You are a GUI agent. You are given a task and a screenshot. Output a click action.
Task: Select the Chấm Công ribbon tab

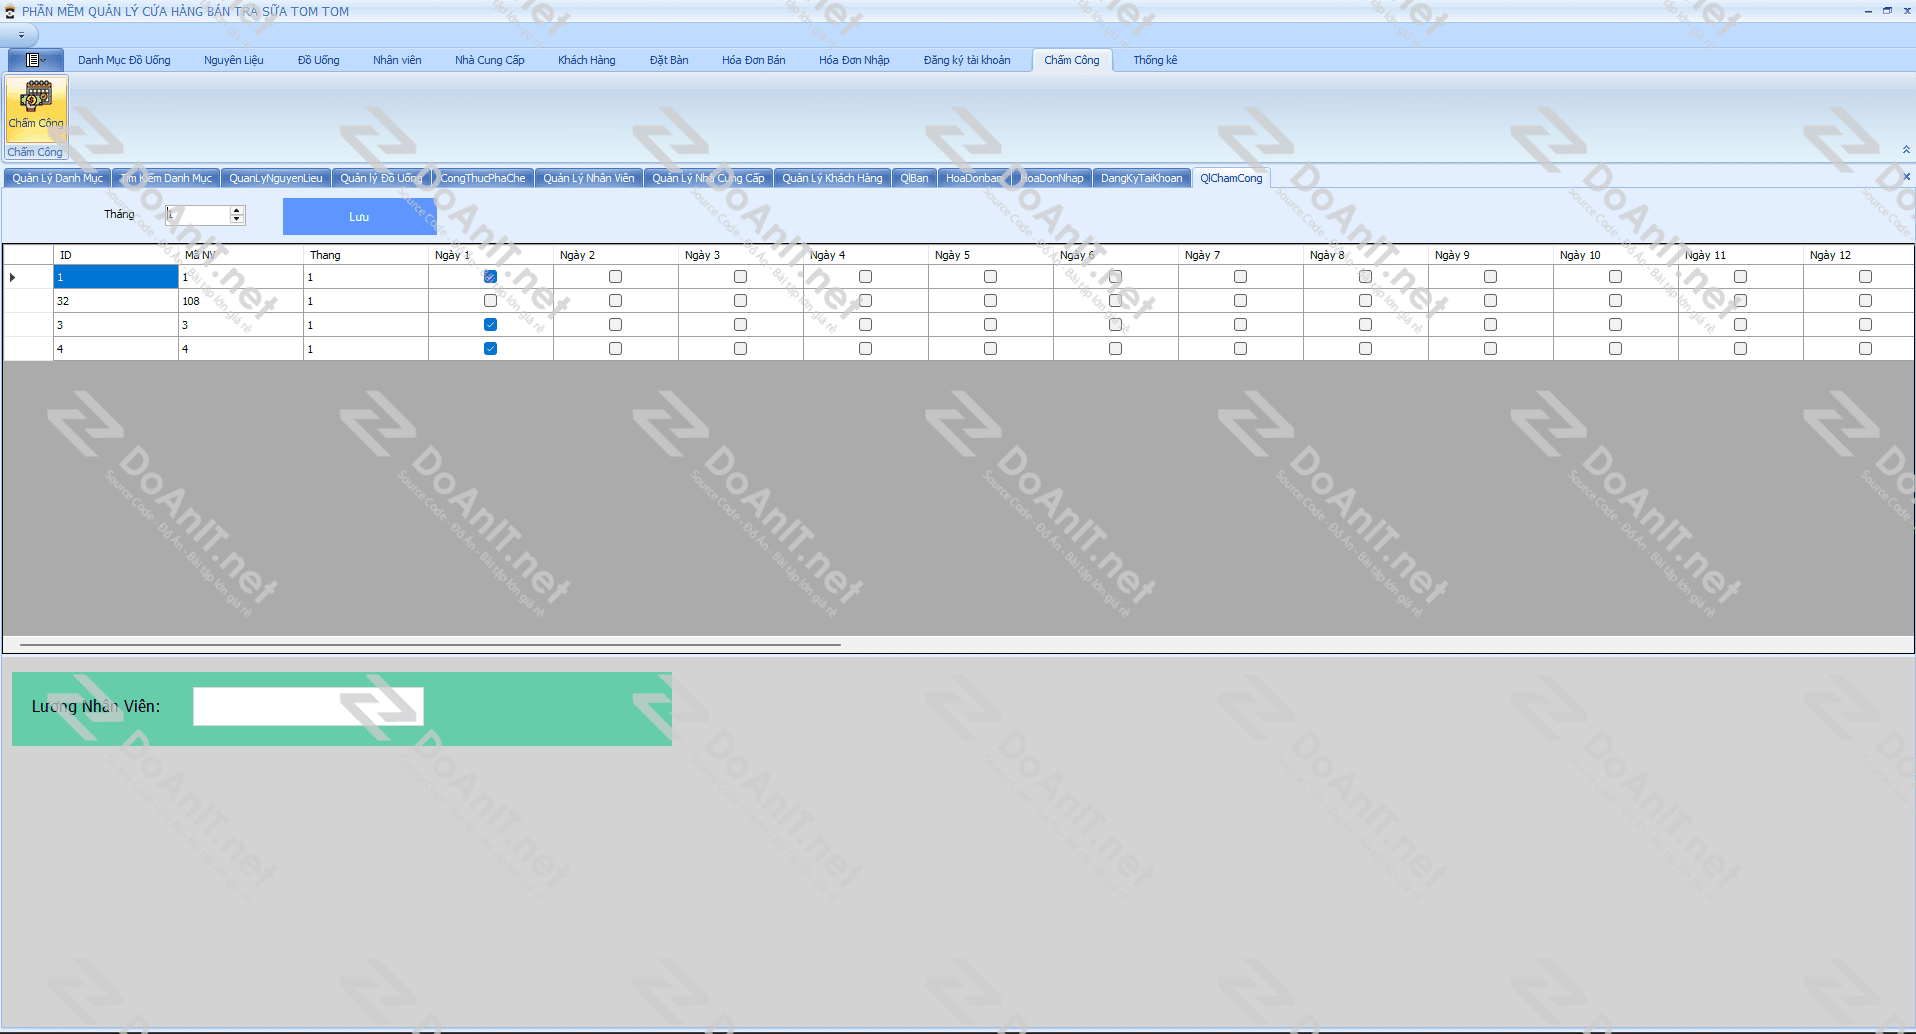point(1072,60)
